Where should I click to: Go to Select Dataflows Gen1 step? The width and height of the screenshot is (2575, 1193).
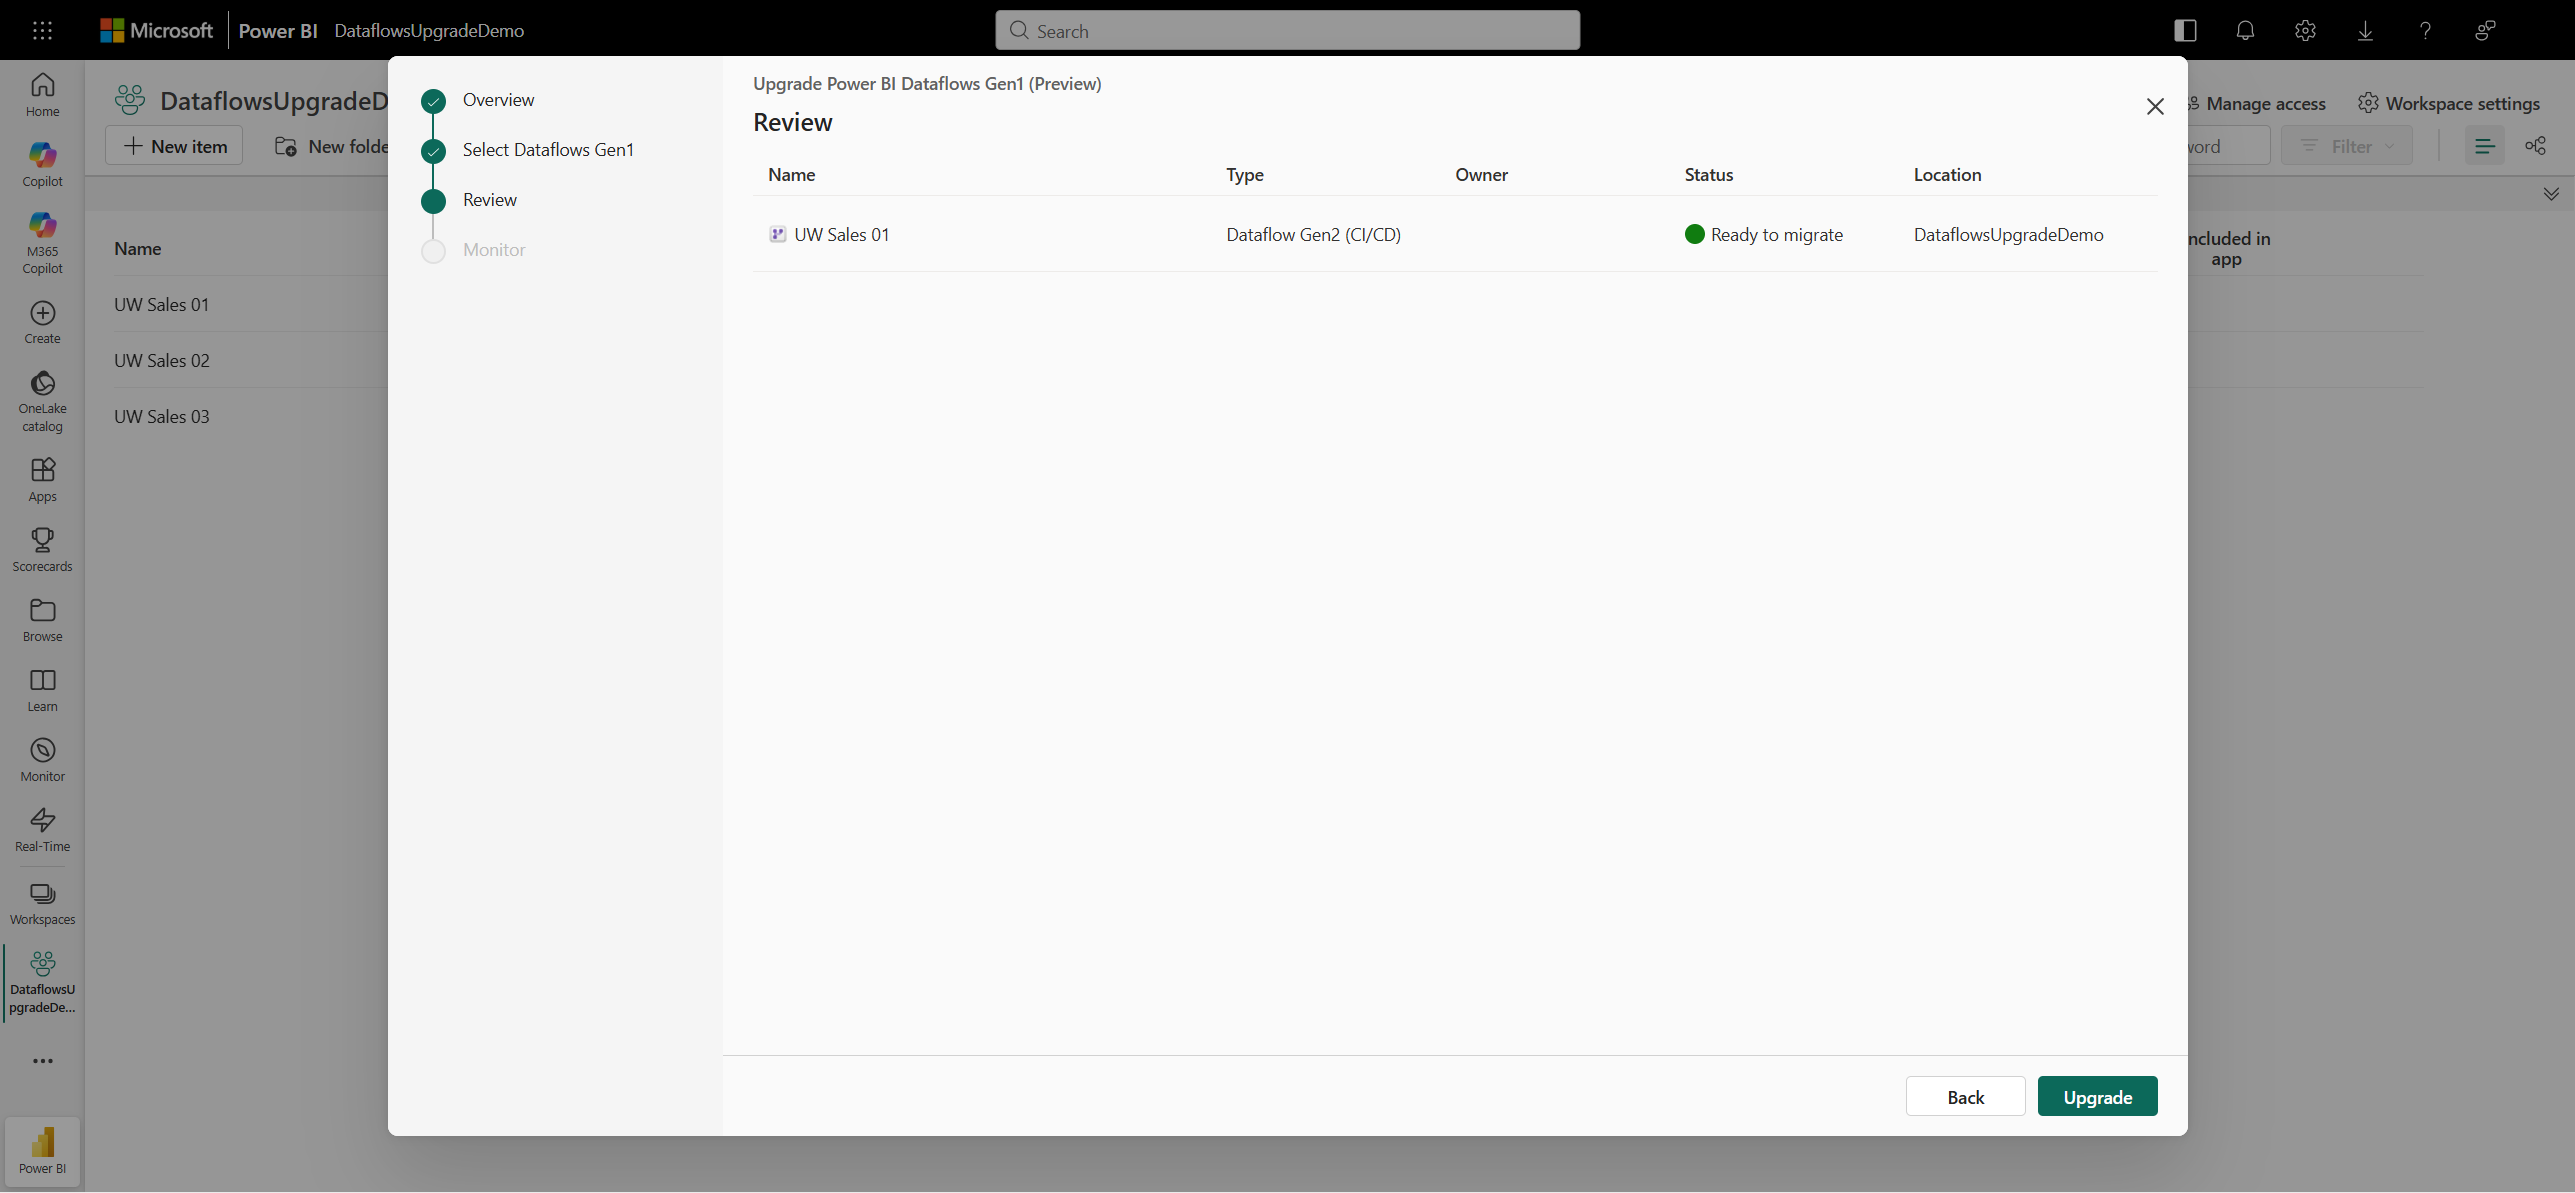point(548,149)
